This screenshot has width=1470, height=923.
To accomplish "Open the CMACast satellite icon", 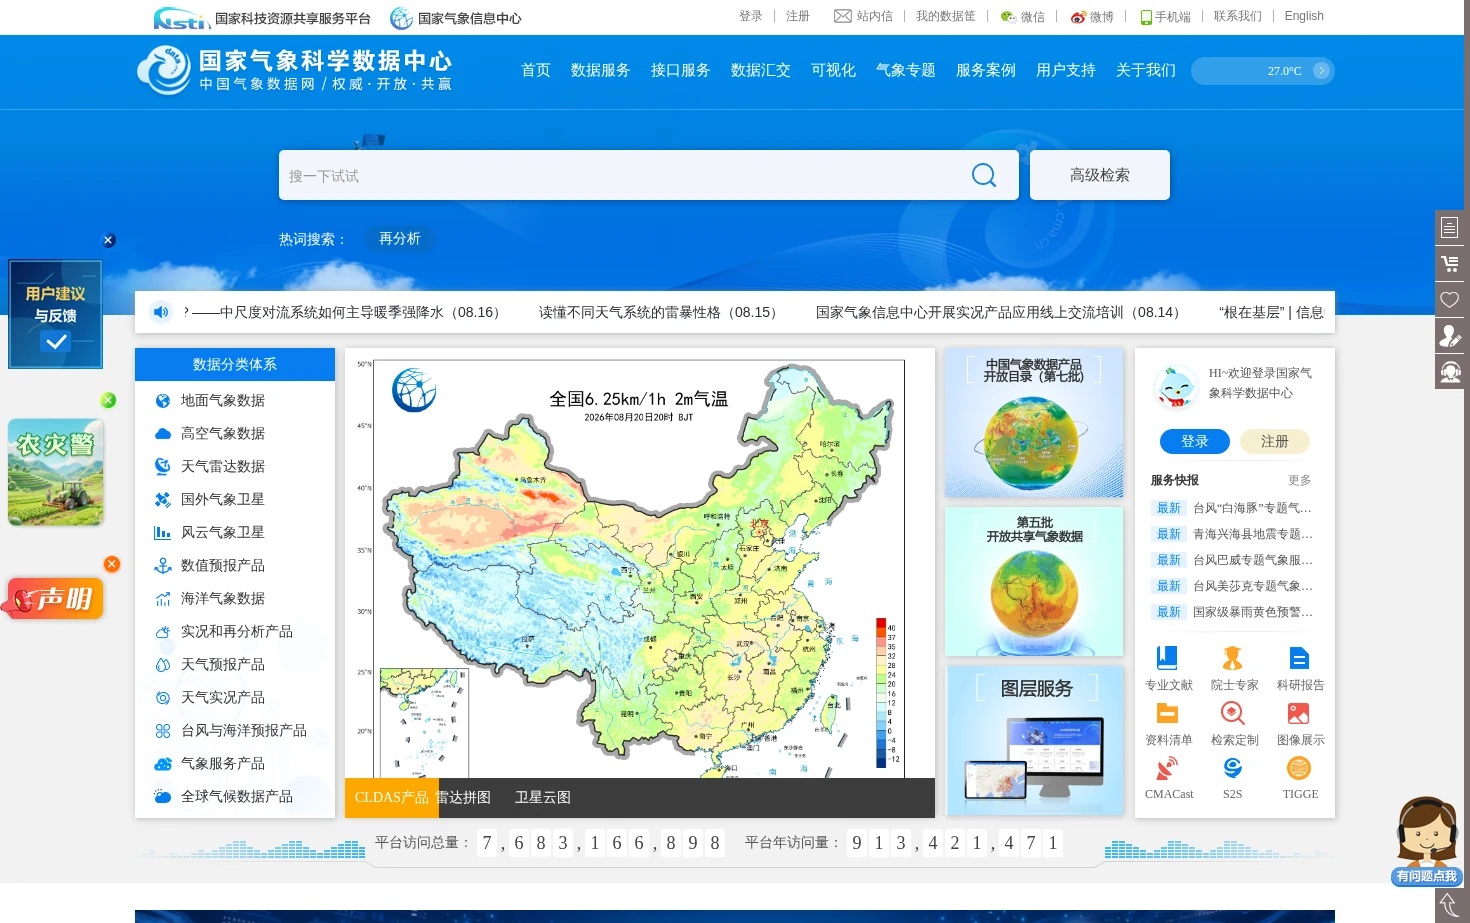I will (1167, 768).
